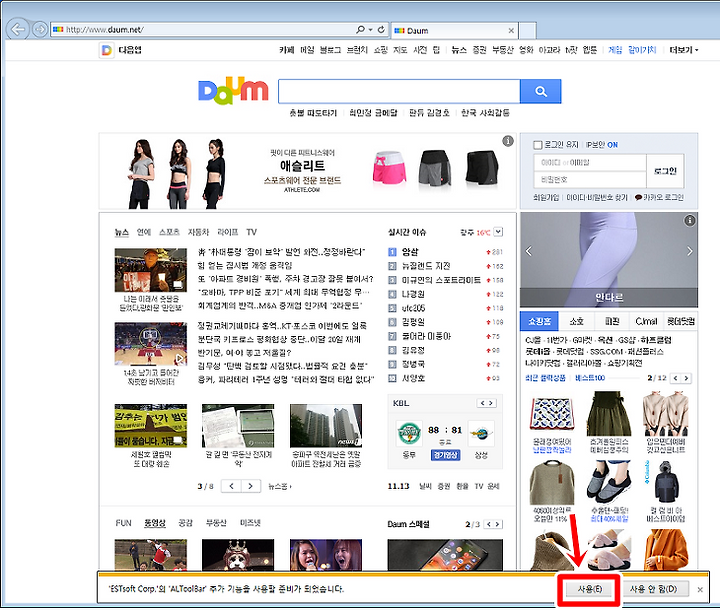Switch to the 라이프 news tab
Viewport: 720px width, 610px height.
[x=228, y=232]
